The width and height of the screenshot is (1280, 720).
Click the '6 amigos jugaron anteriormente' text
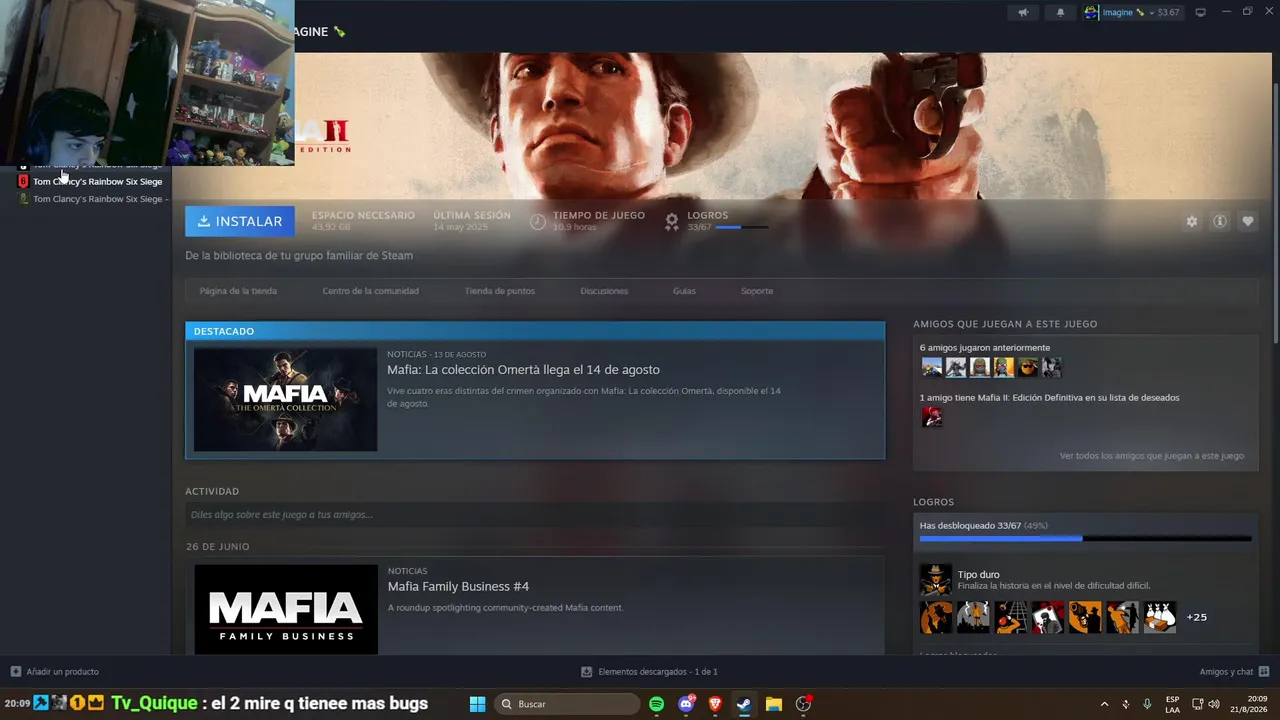tap(985, 348)
